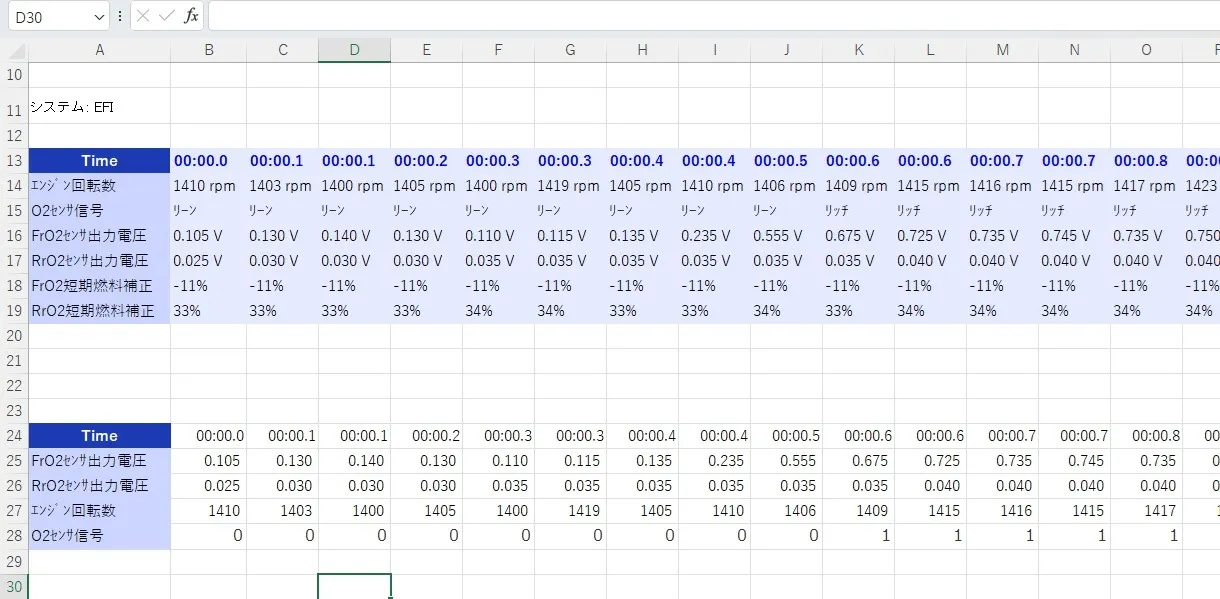Select the 1419 rpm cell in row 14
1220x599 pixels.
pyautogui.click(x=570, y=186)
